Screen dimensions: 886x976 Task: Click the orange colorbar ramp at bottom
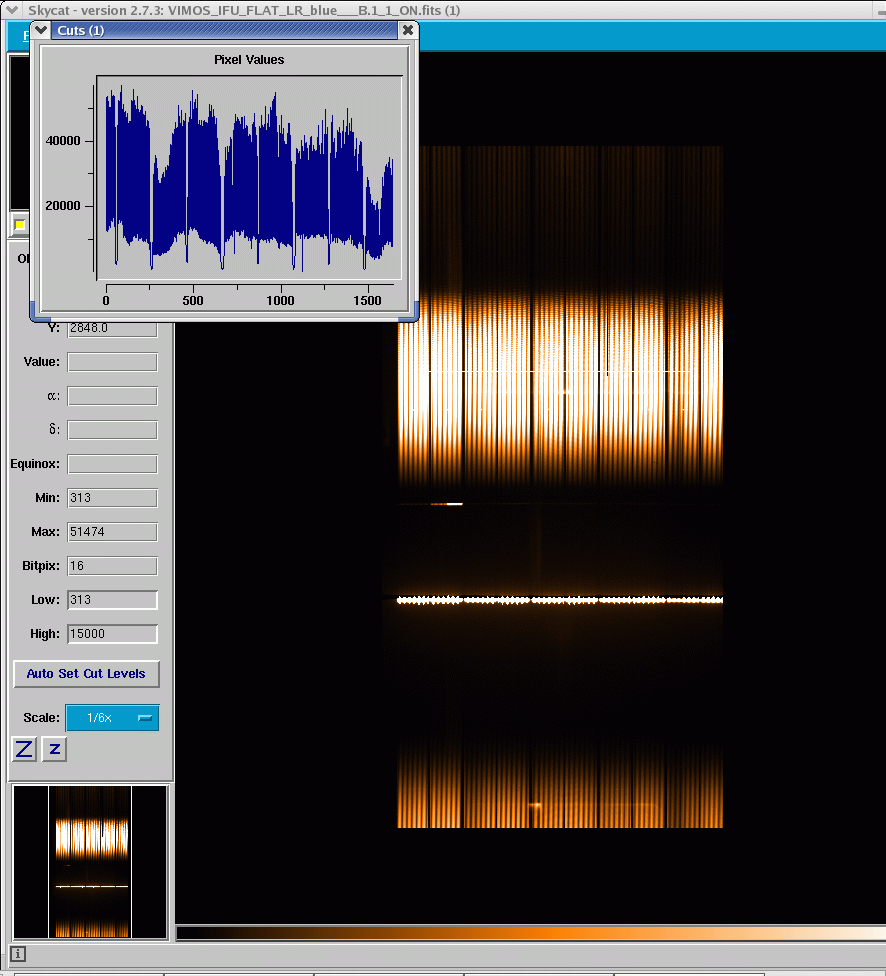530,932
